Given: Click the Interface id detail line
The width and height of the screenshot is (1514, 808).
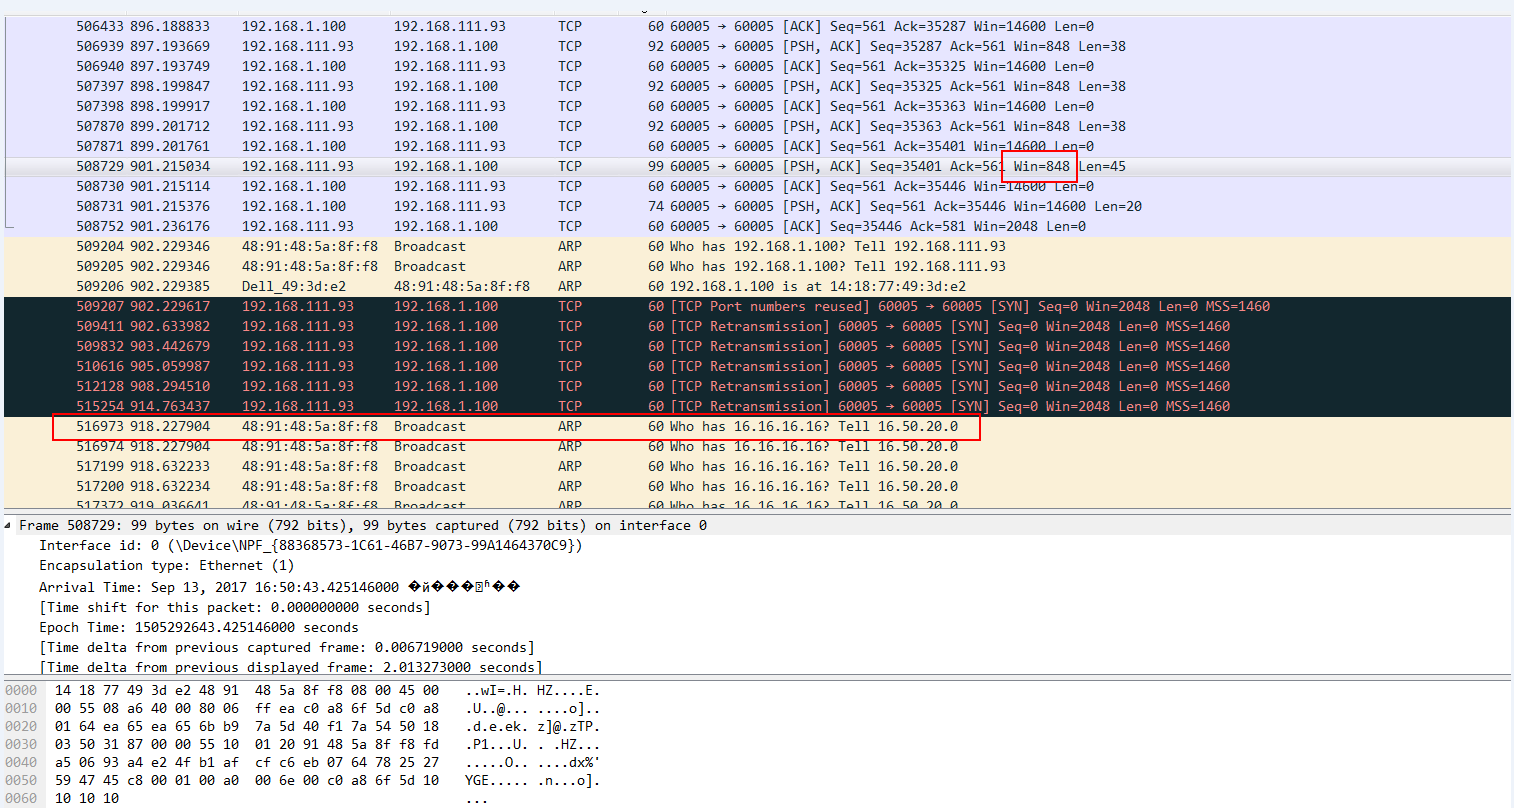Looking at the screenshot, I should (x=310, y=545).
